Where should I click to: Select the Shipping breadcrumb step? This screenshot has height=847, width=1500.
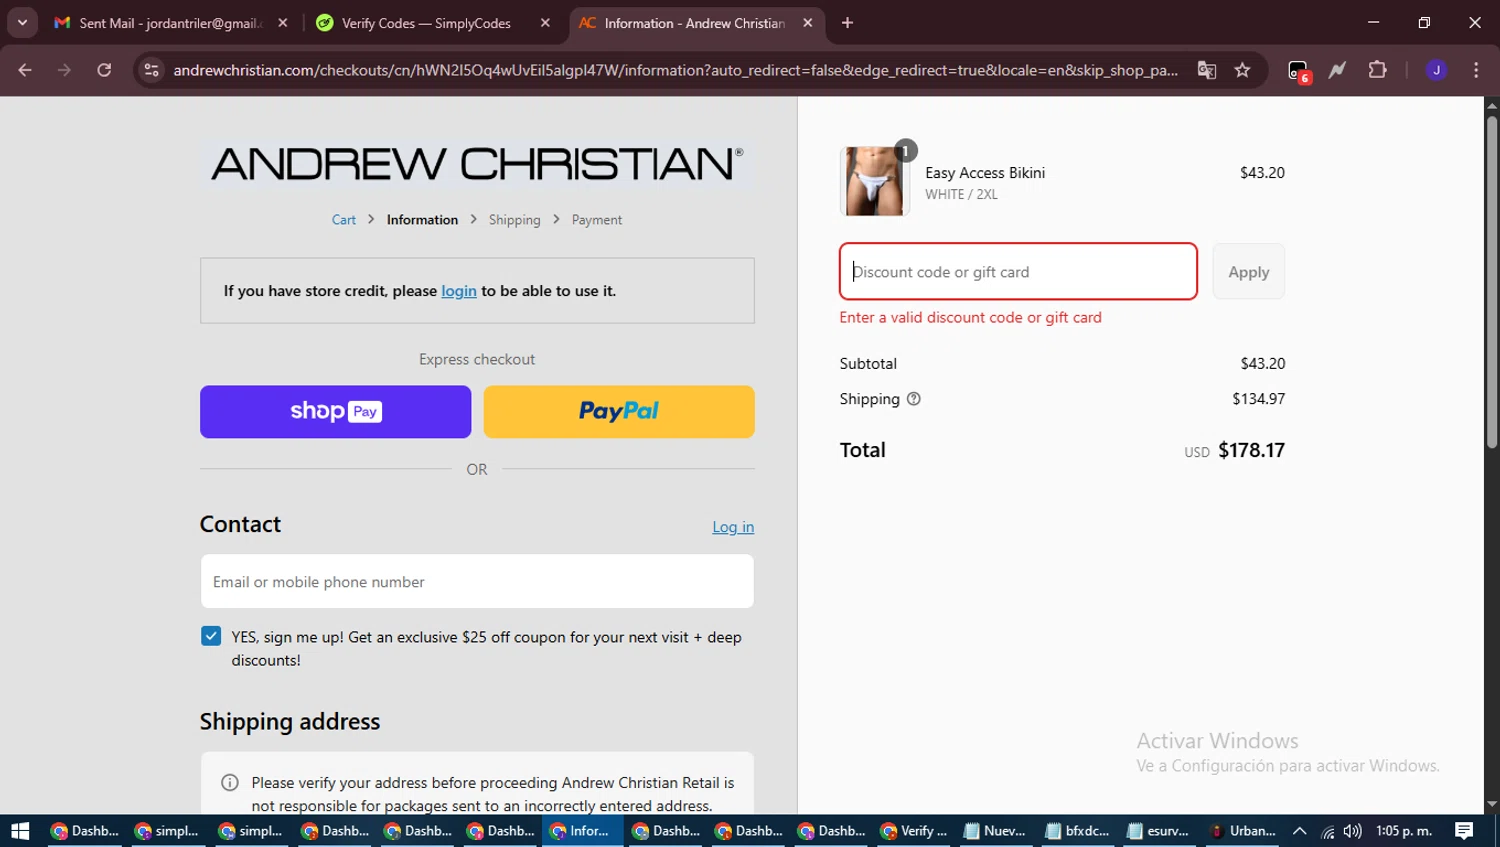(514, 220)
